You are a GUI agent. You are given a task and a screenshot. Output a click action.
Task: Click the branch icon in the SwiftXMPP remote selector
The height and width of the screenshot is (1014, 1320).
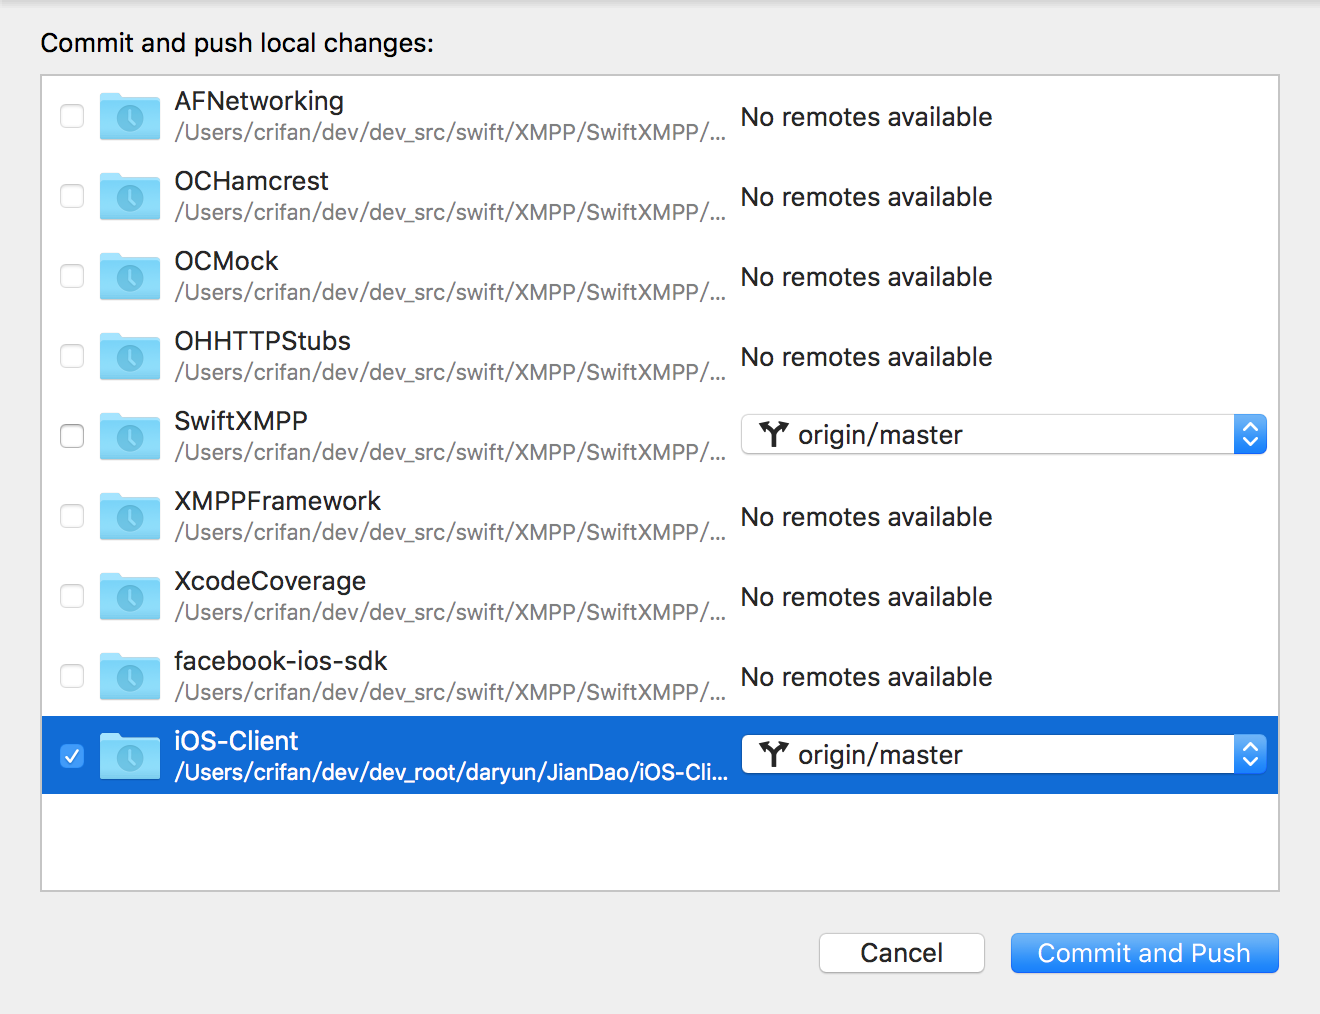coord(773,434)
